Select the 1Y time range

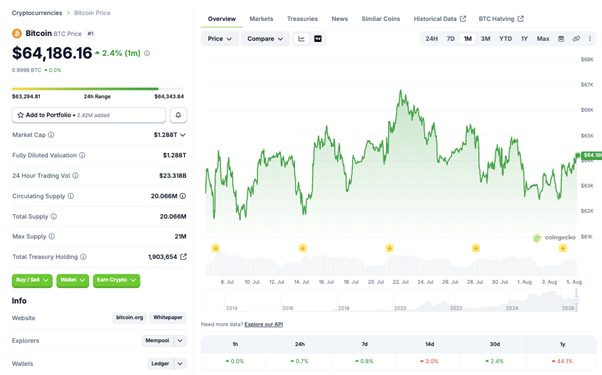[524, 39]
